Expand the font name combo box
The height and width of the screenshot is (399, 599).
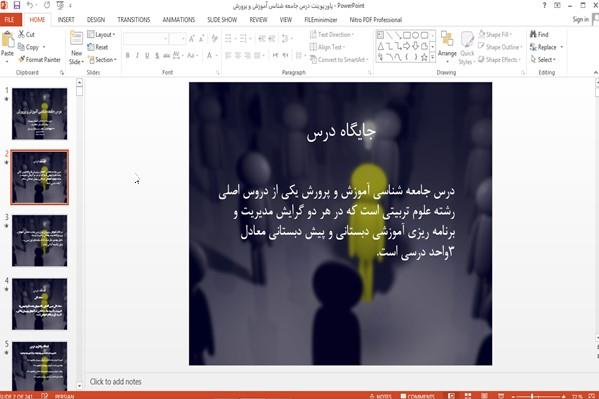click(x=165, y=38)
